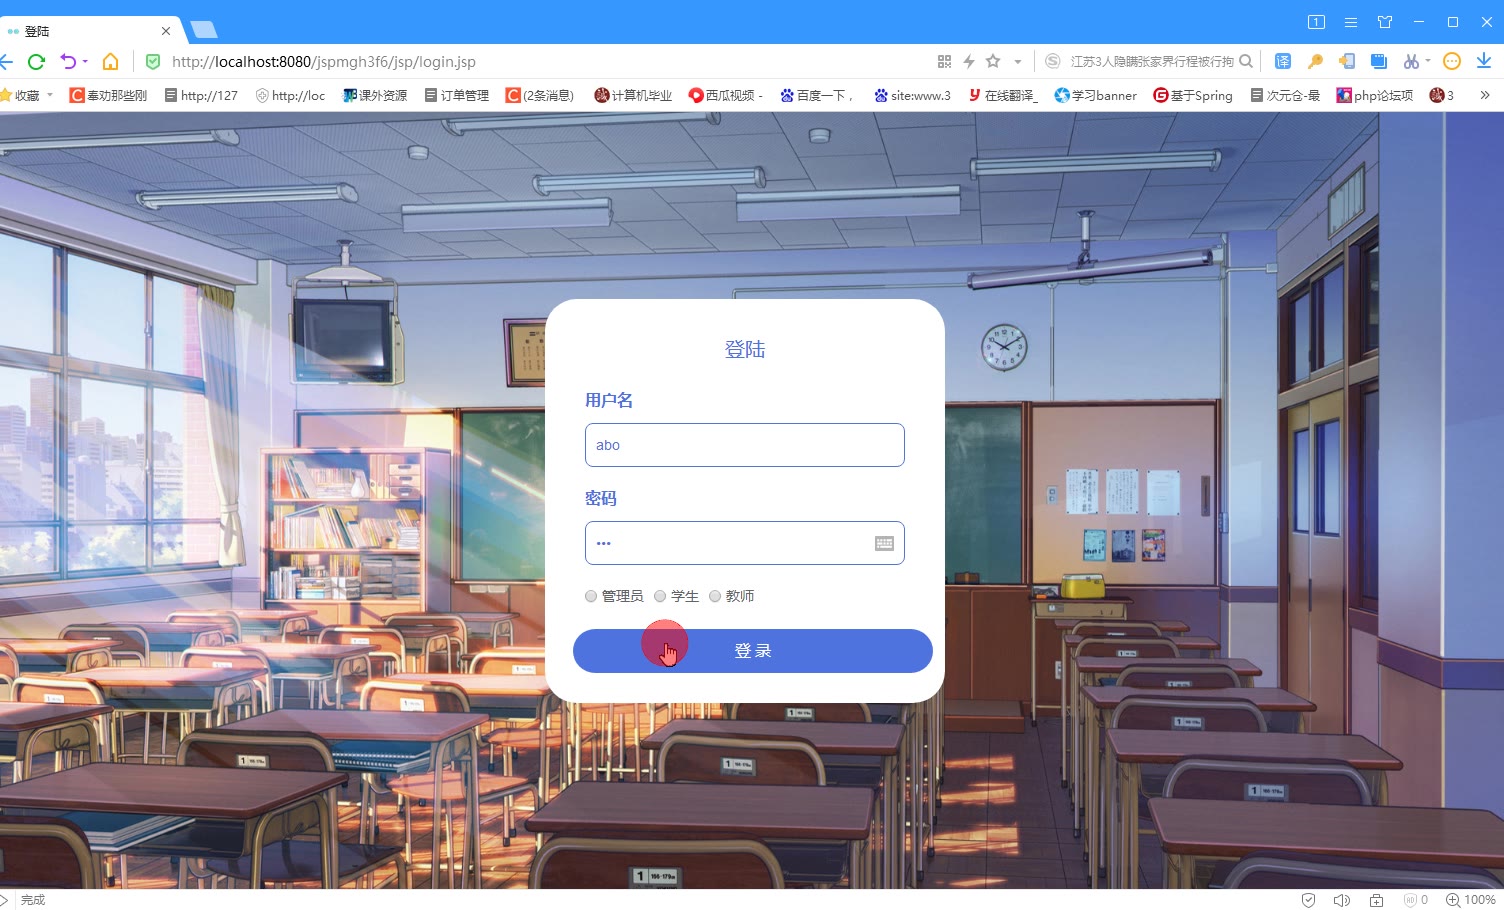Open the QR code icon in address bar
The width and height of the screenshot is (1504, 910).
pos(944,62)
